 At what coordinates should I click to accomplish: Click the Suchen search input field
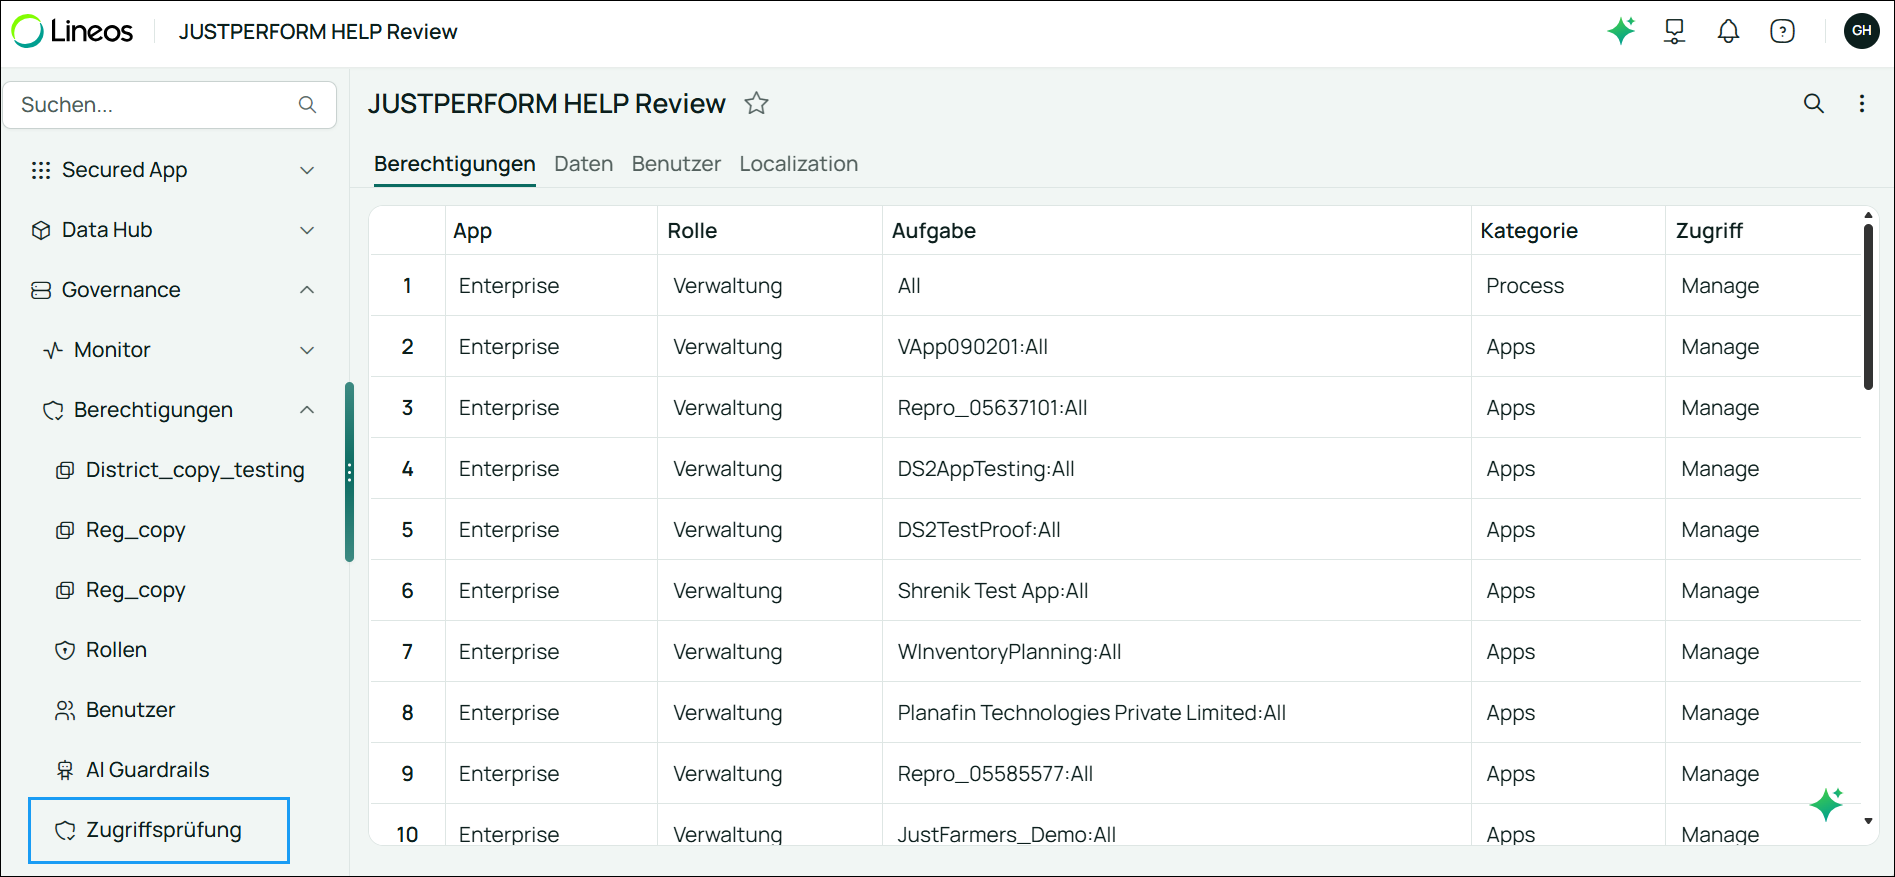click(170, 105)
